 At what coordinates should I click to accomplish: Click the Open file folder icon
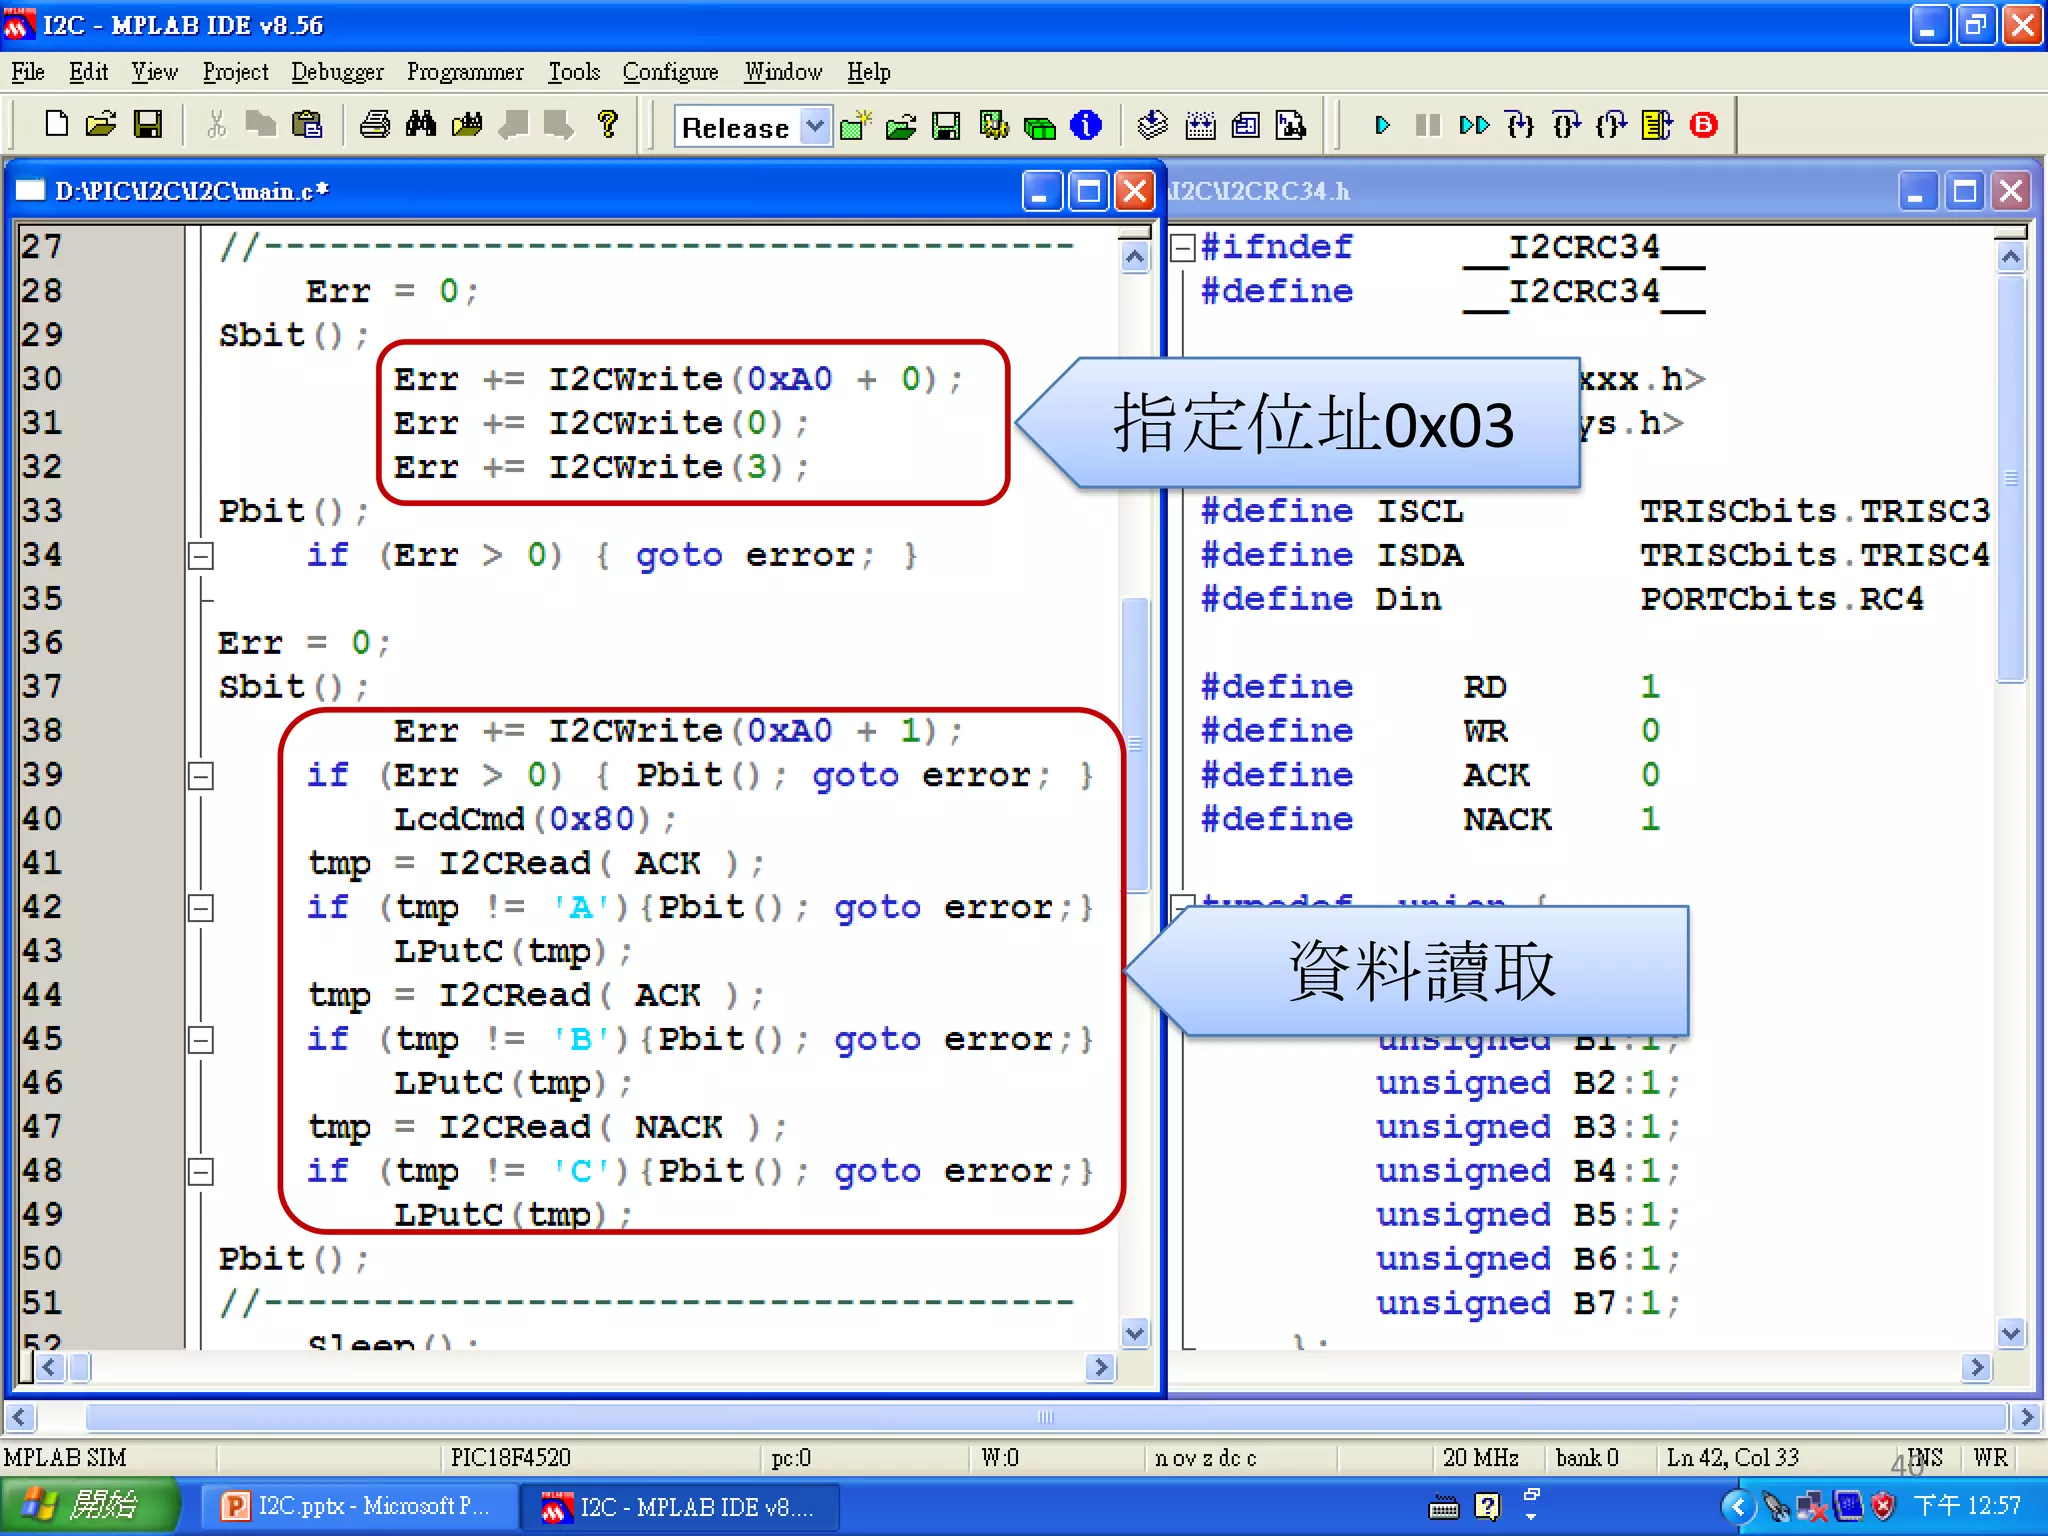101,125
